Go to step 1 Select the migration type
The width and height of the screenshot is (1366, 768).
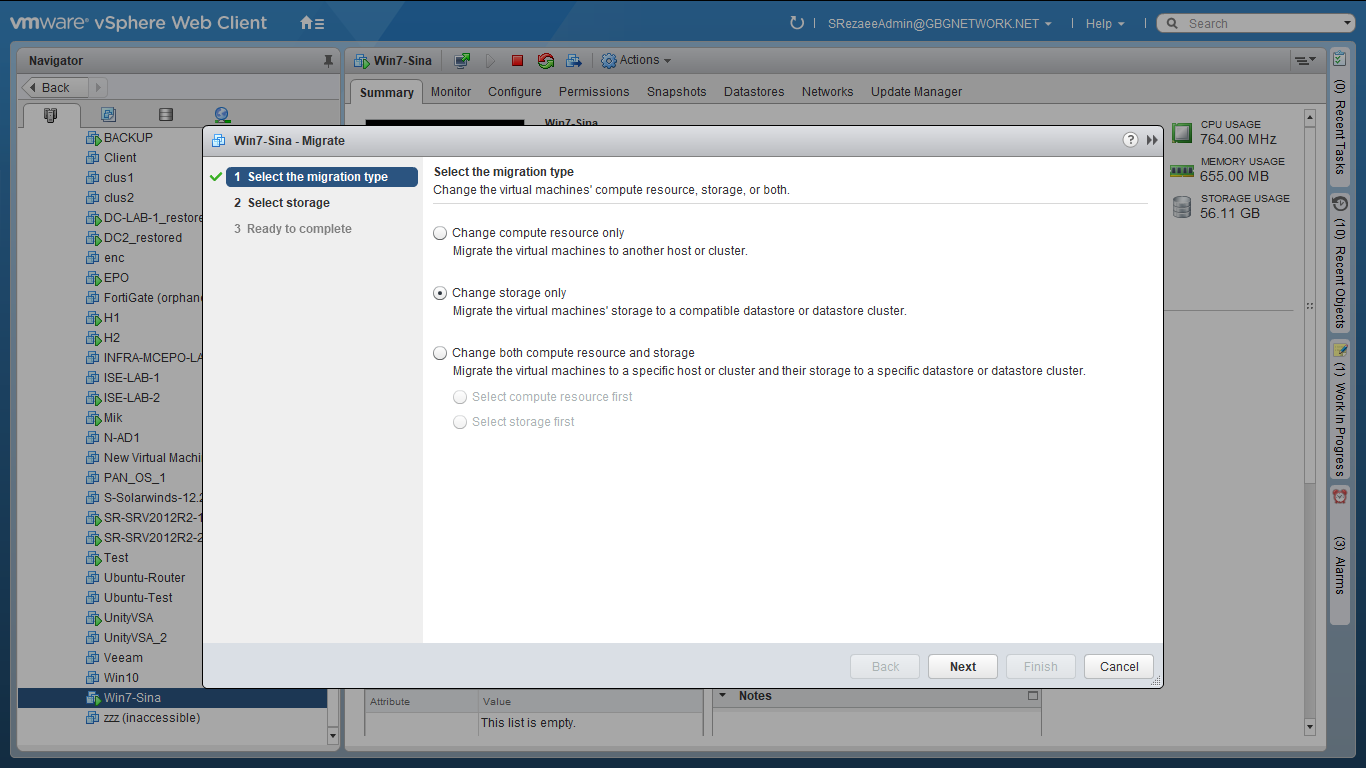pyautogui.click(x=322, y=177)
